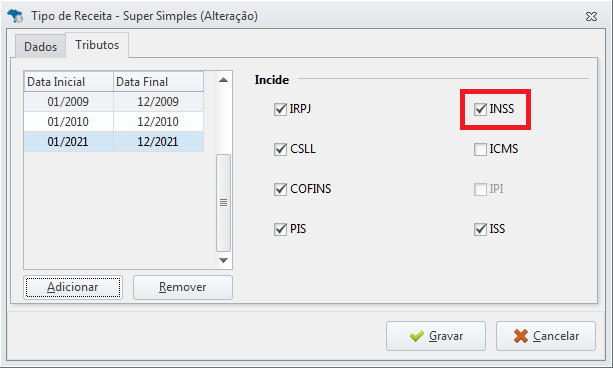Uncheck the IRPJ checkbox
Viewport: 613px width, 368px height.
(x=280, y=109)
